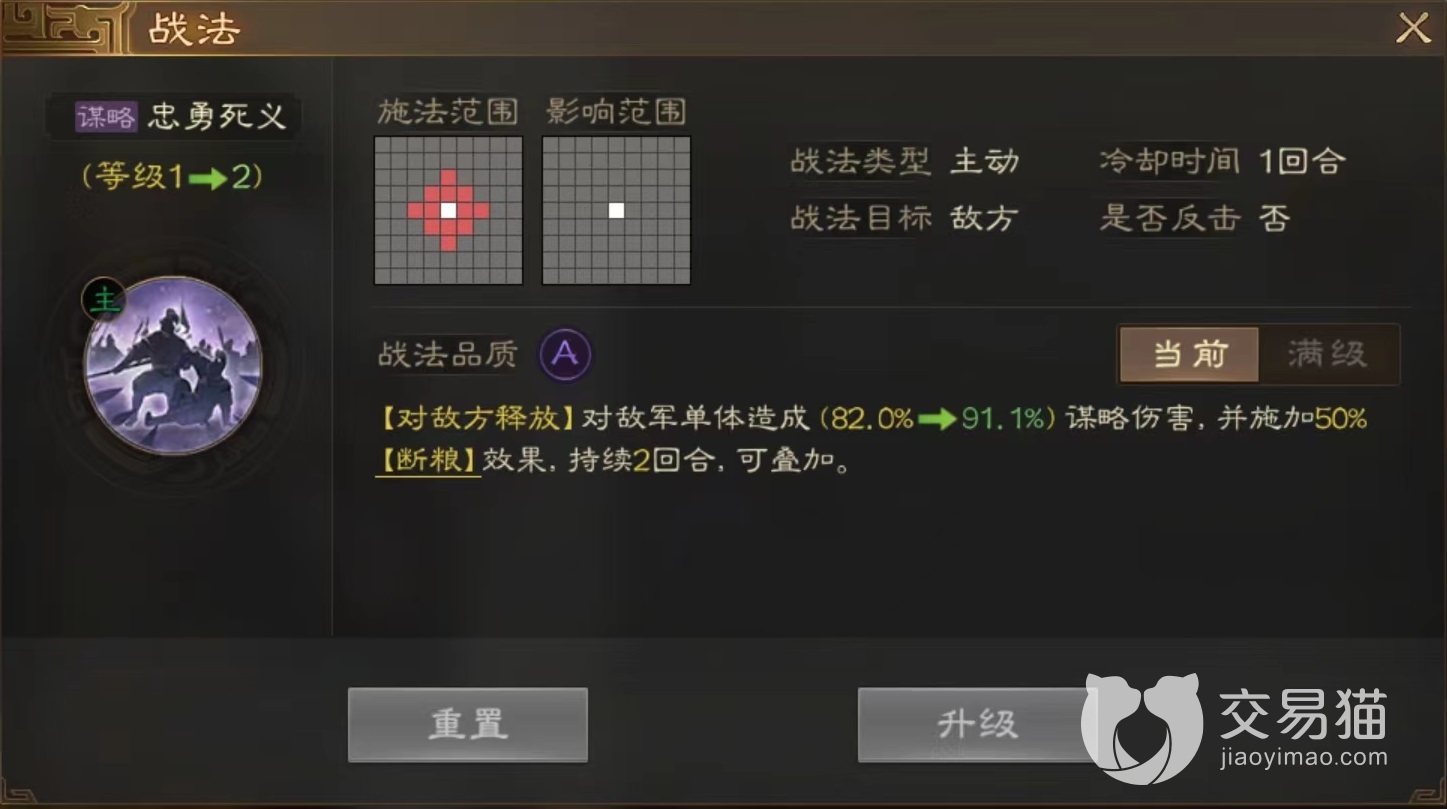Switch to the 满级 max level view

[1328, 354]
